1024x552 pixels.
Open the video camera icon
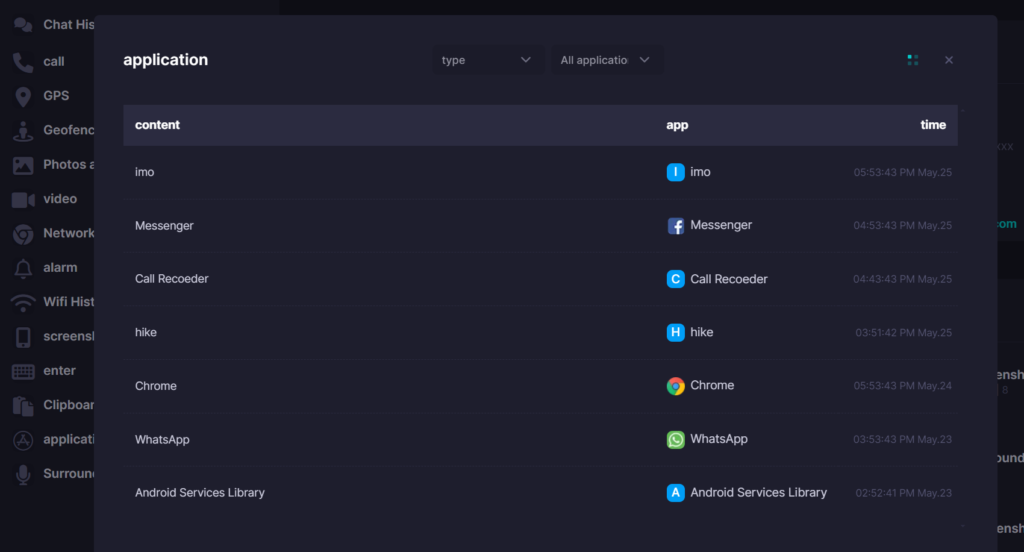coord(23,199)
